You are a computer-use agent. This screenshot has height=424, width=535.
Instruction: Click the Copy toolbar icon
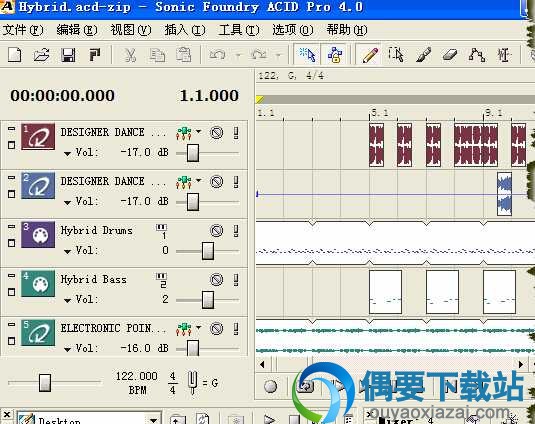pos(157,55)
